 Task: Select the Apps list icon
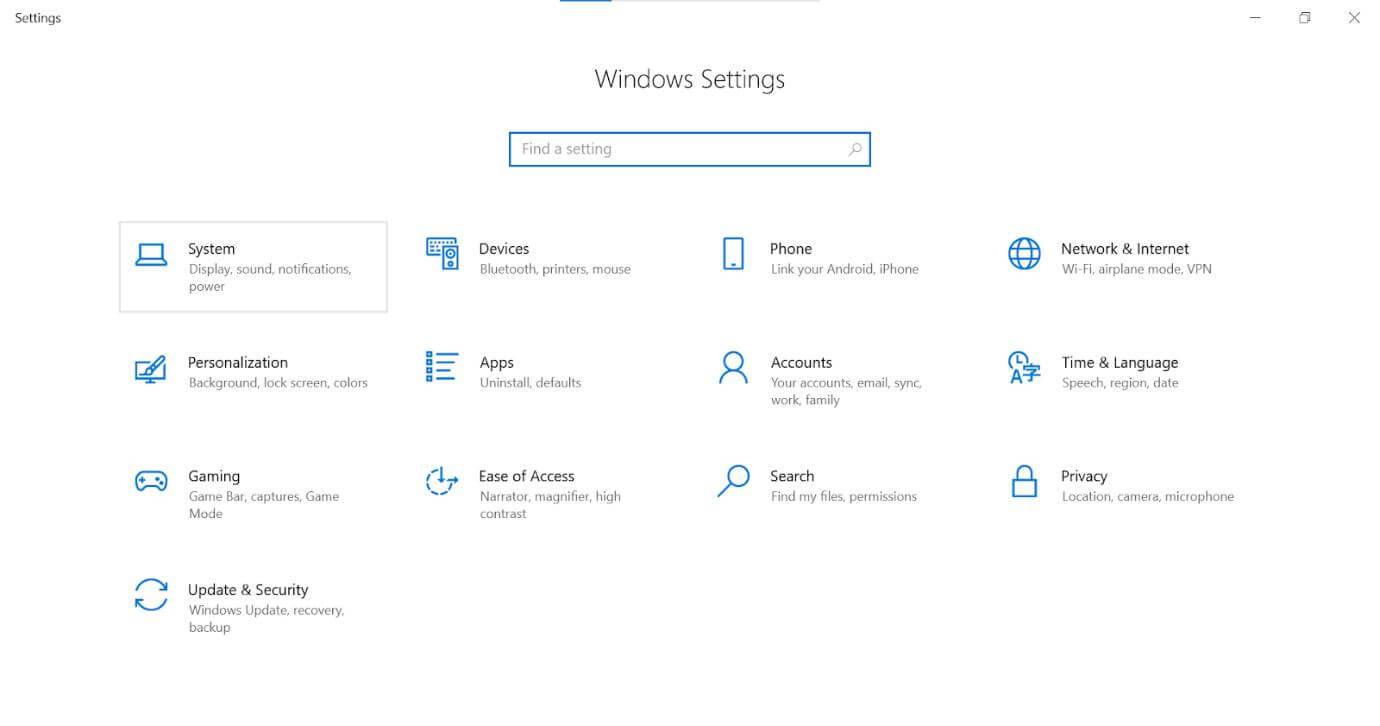pyautogui.click(x=442, y=367)
